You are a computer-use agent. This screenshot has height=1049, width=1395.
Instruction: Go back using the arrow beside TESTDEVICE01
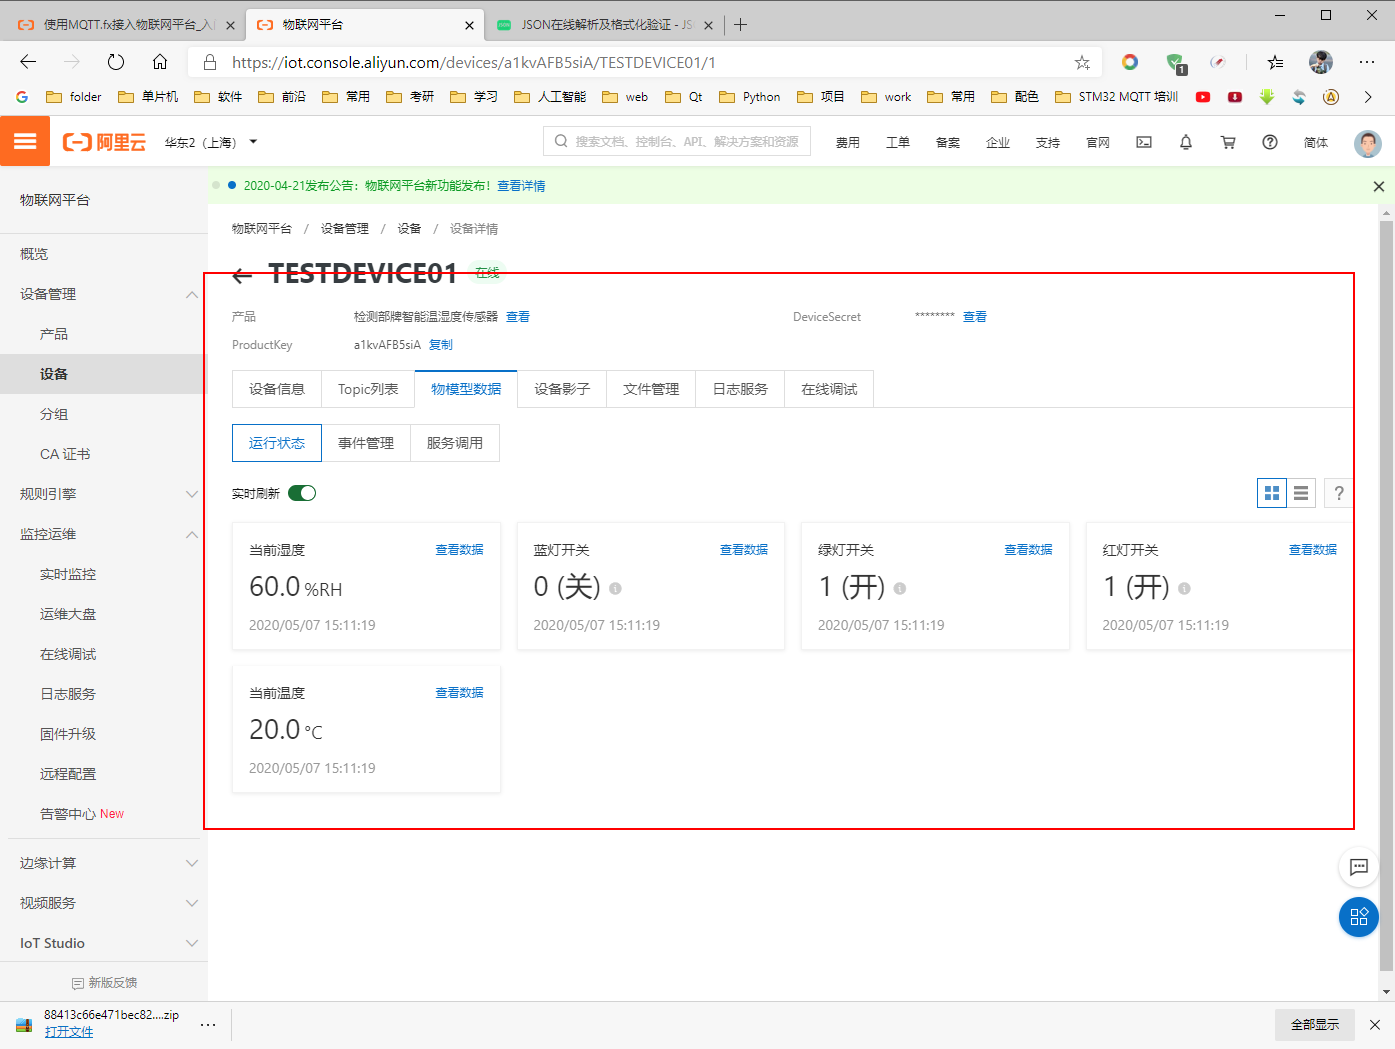(242, 275)
